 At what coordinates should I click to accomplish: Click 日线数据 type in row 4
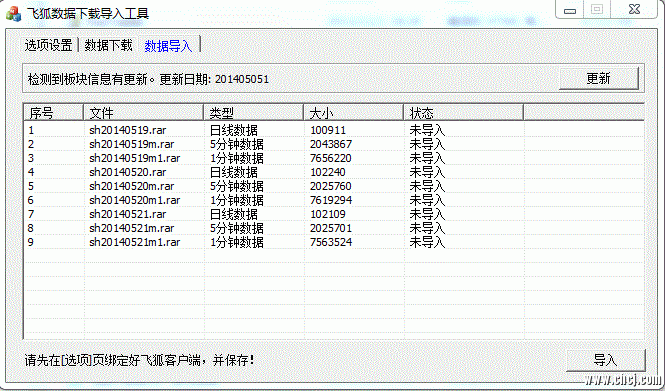point(234,172)
